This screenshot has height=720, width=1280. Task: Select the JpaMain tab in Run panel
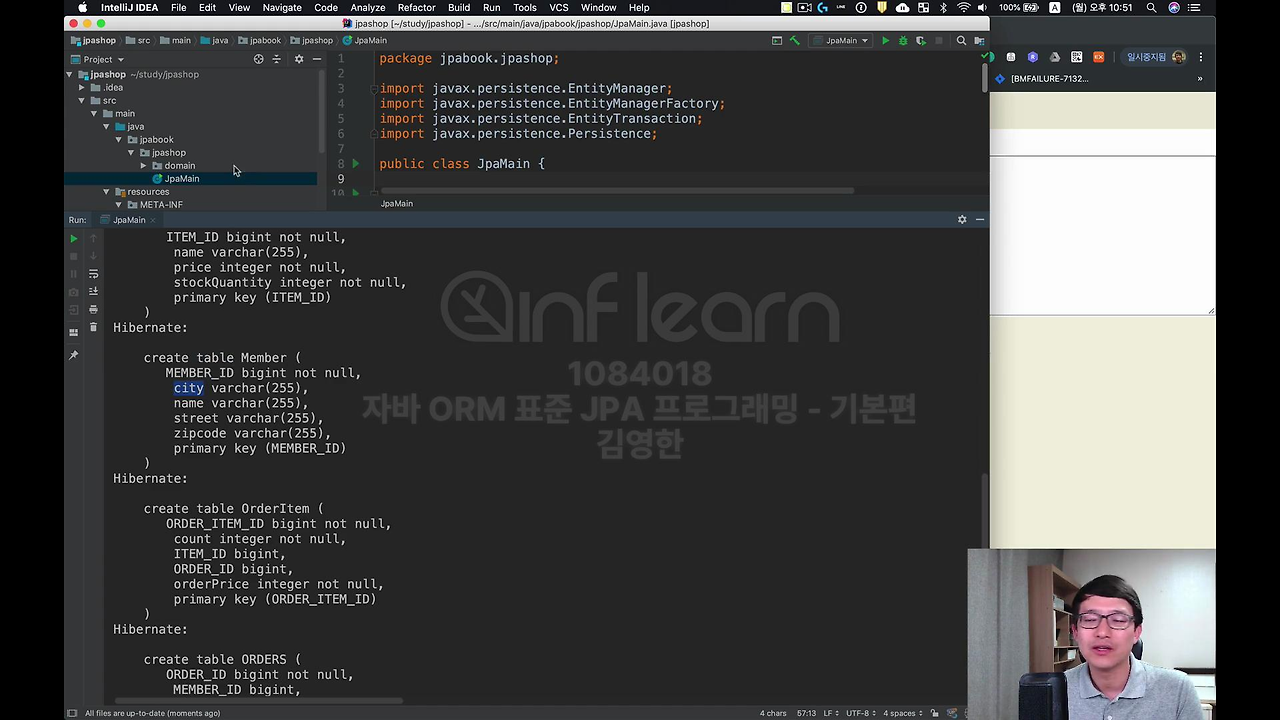(129, 219)
